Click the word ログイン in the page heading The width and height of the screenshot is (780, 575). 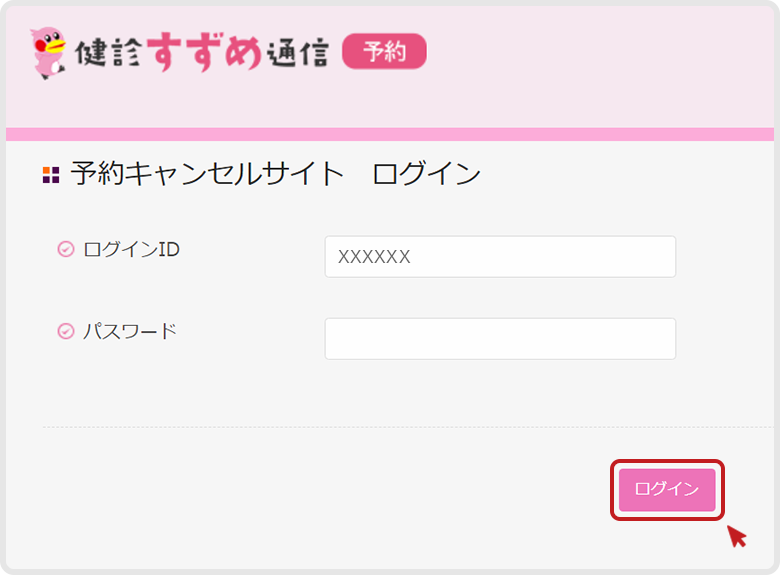tap(426, 174)
